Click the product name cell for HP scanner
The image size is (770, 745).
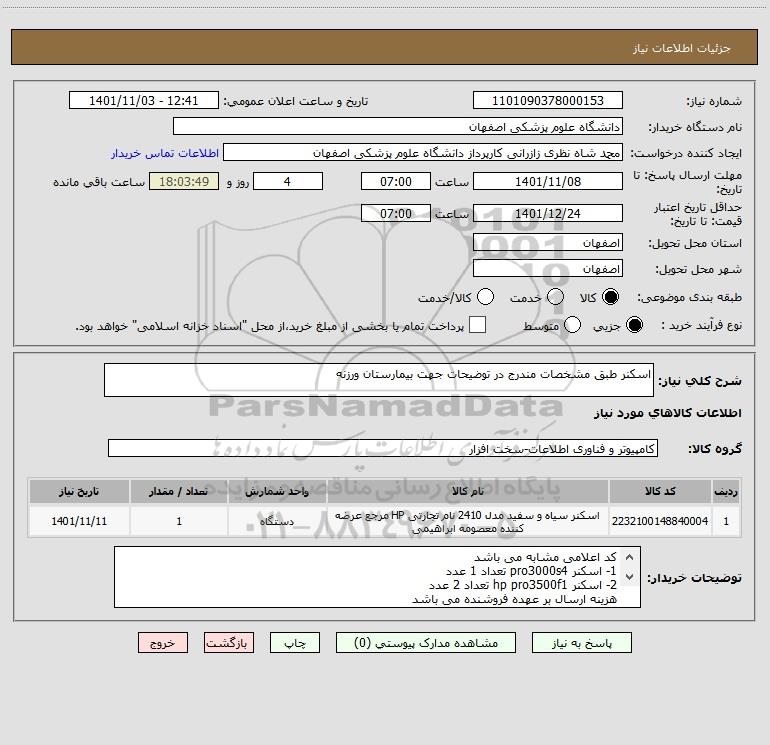click(468, 522)
